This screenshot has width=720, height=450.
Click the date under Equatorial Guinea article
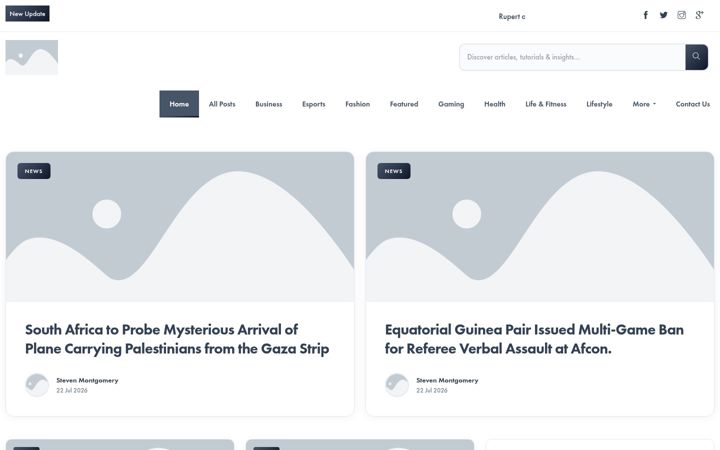pyautogui.click(x=432, y=390)
